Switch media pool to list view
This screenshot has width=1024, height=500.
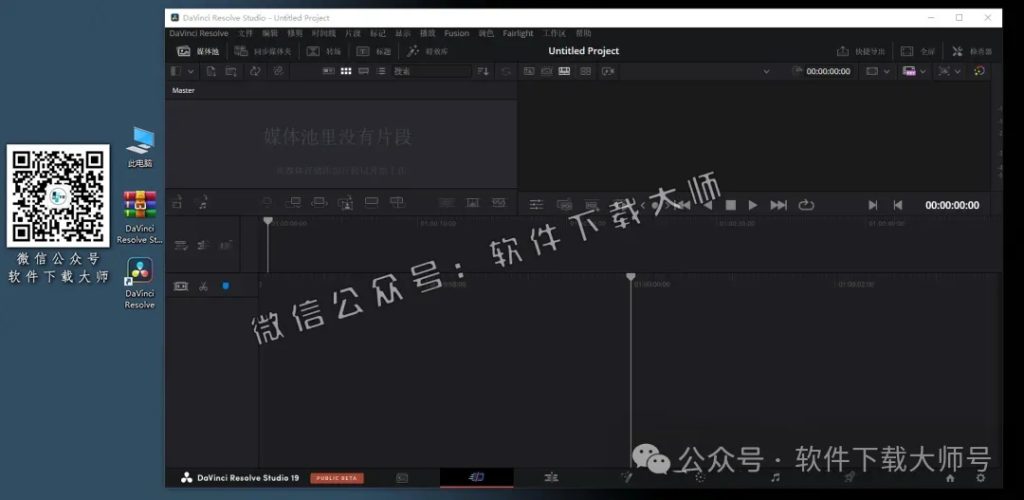[381, 71]
